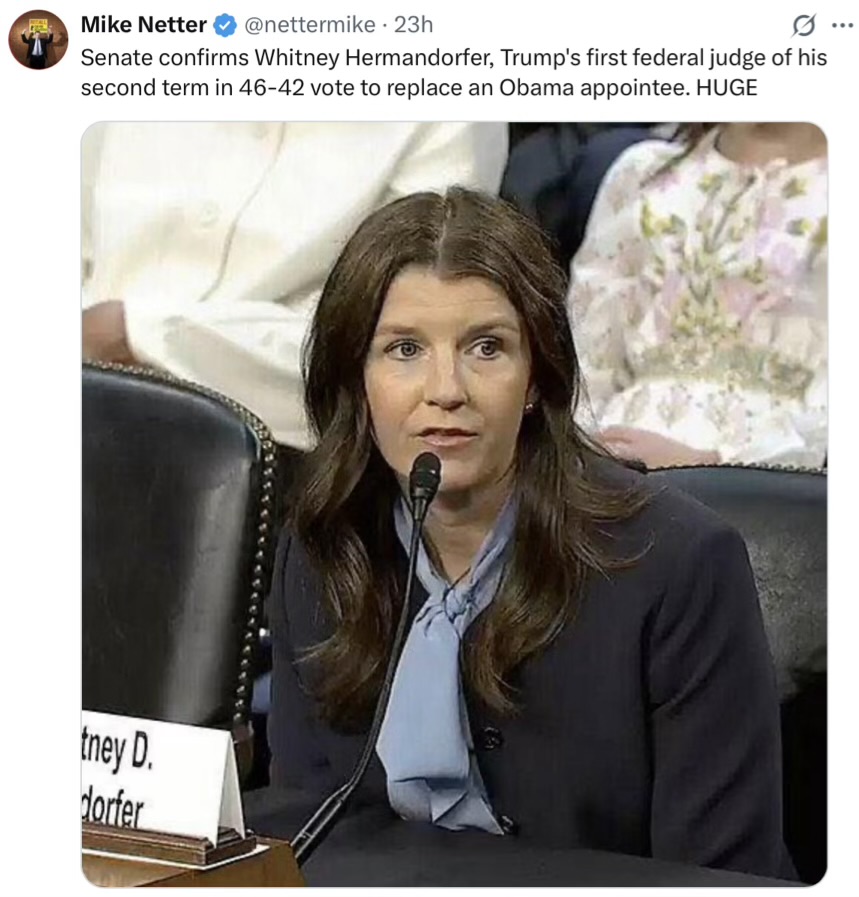Screen dimensions: 859x897
Task: Open the @nettermike handle link
Action: coord(309,25)
